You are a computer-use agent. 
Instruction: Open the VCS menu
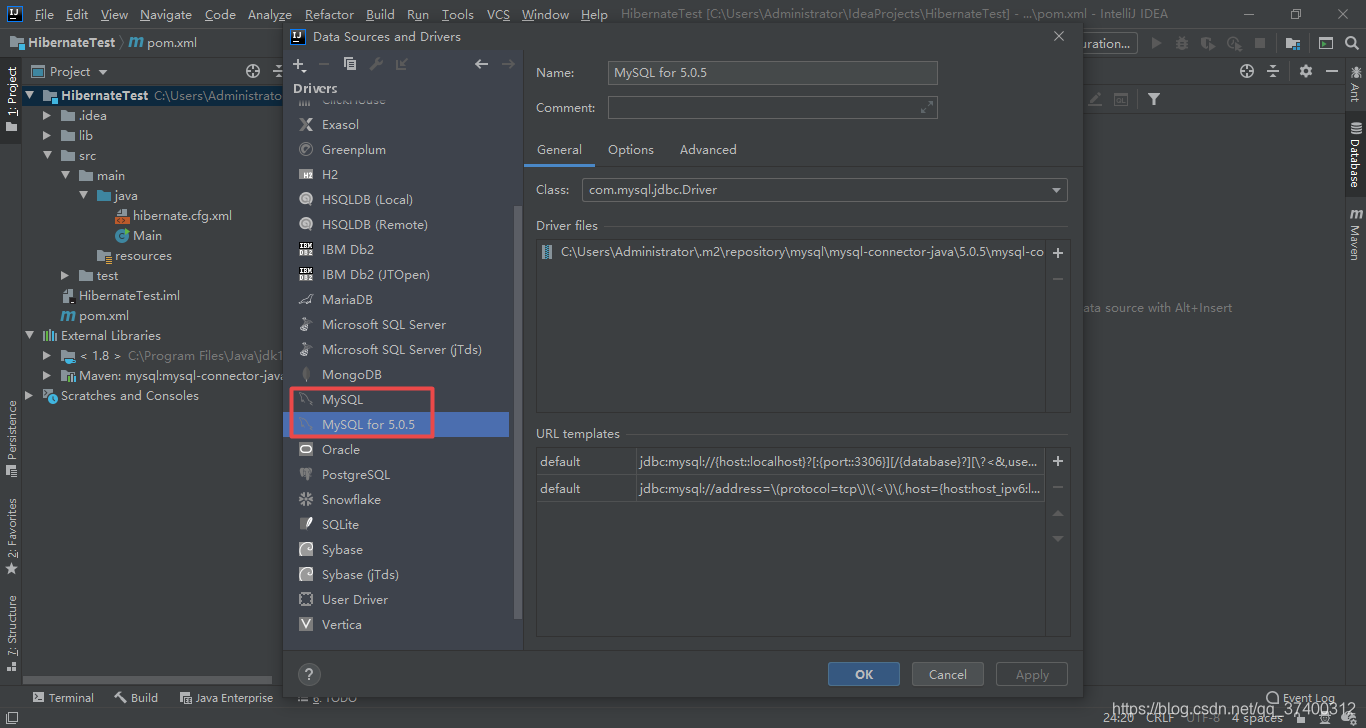[x=498, y=15]
